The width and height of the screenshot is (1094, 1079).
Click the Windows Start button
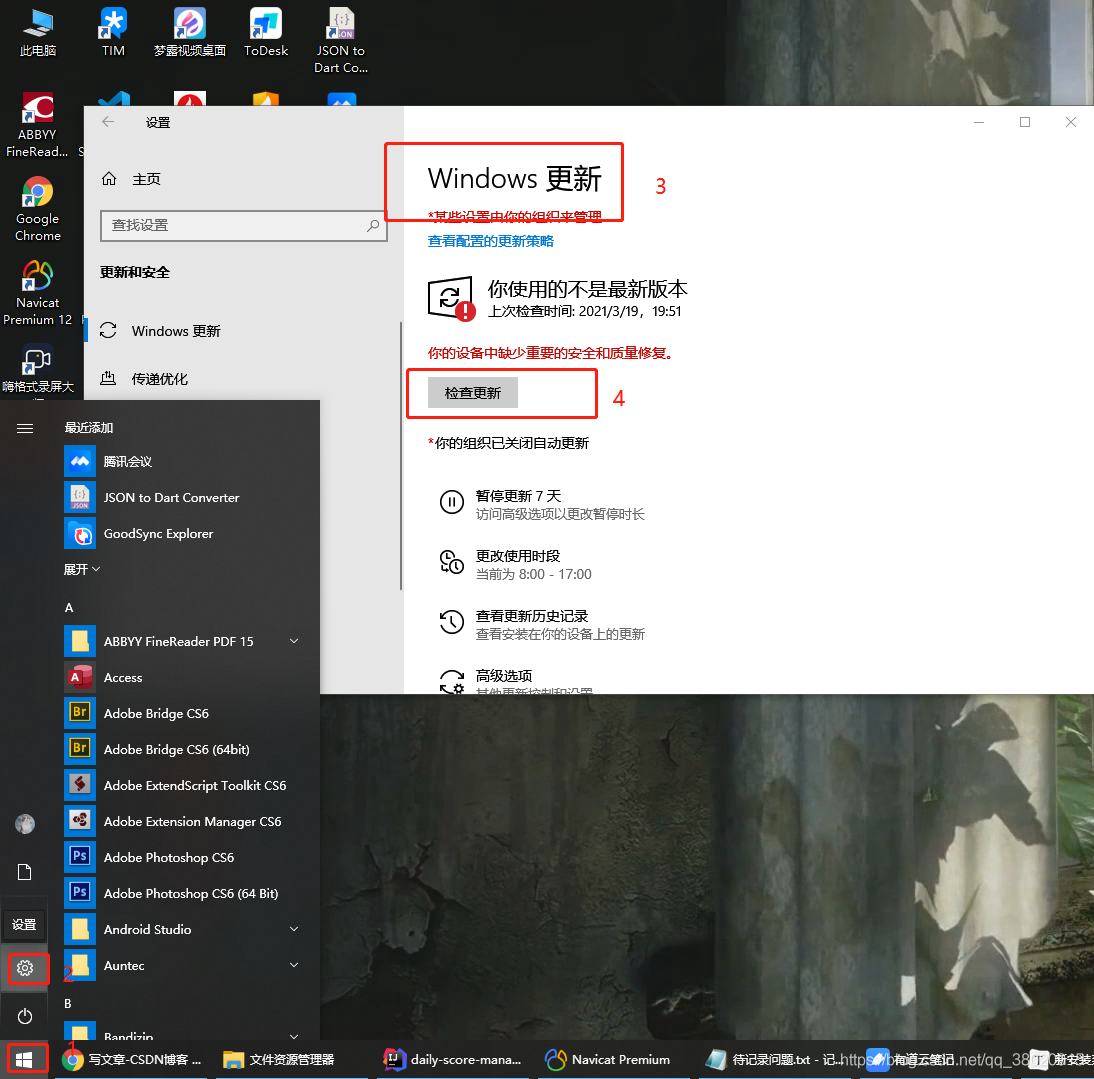coord(24,1060)
